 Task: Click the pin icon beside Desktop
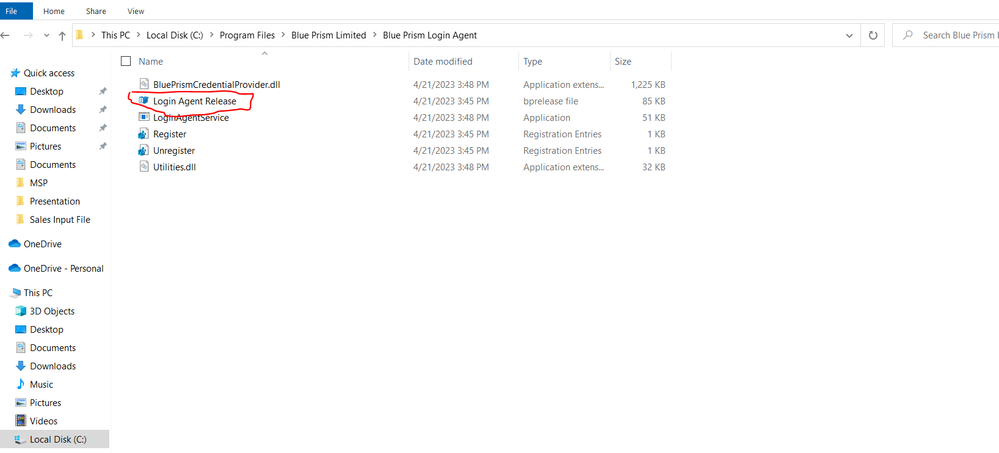(103, 92)
